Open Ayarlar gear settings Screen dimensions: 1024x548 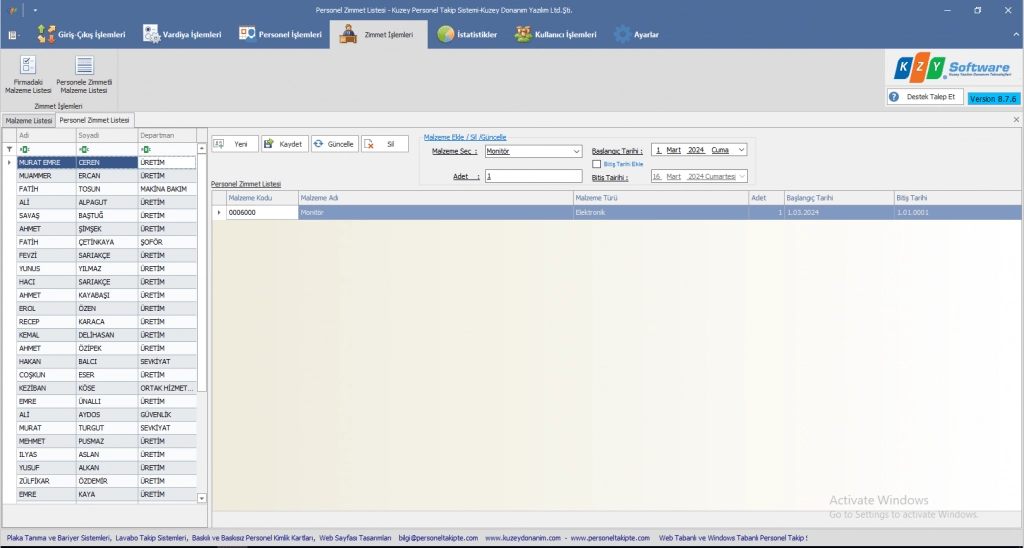tap(636, 34)
